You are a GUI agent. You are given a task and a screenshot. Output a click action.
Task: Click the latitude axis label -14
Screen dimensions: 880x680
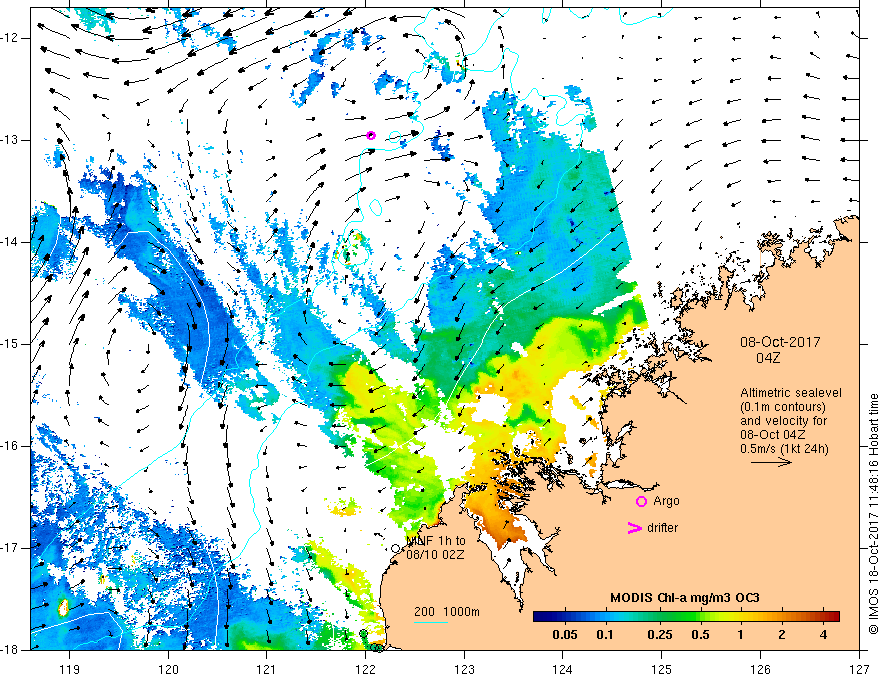tap(10, 242)
